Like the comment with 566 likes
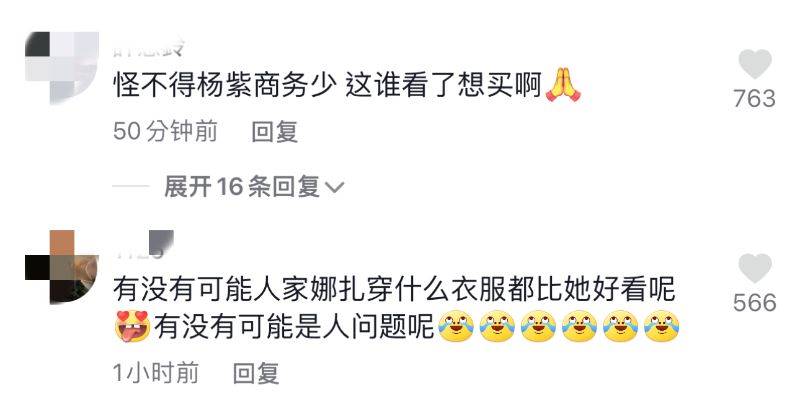 click(755, 268)
